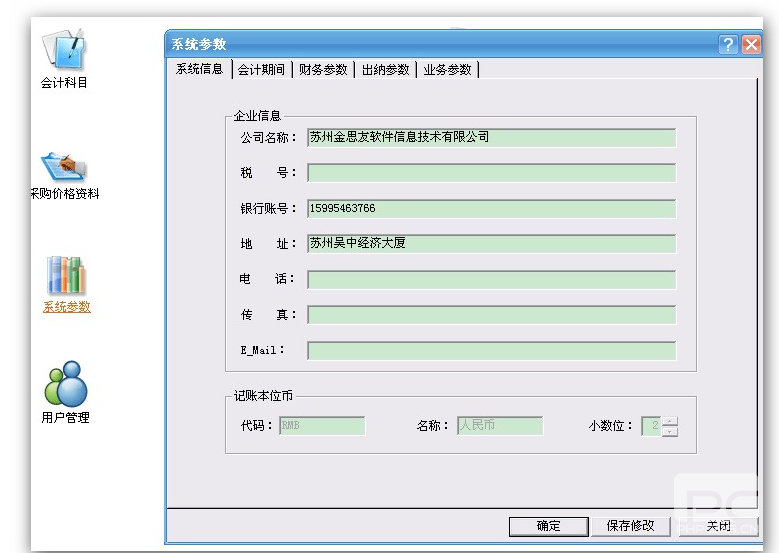The width and height of the screenshot is (779, 553).
Task: Increase 小数位 with the up arrow
Action: tap(670, 421)
